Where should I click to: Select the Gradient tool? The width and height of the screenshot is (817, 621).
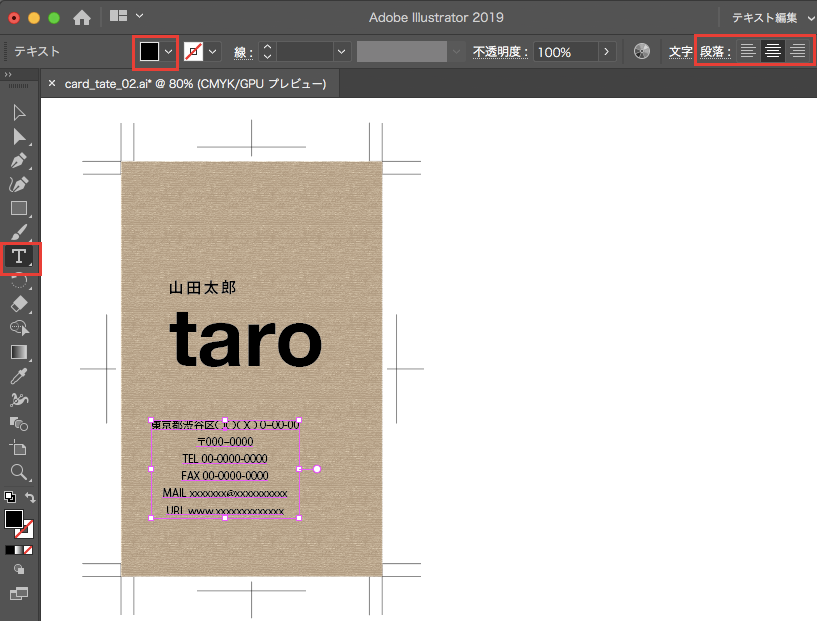click(18, 352)
